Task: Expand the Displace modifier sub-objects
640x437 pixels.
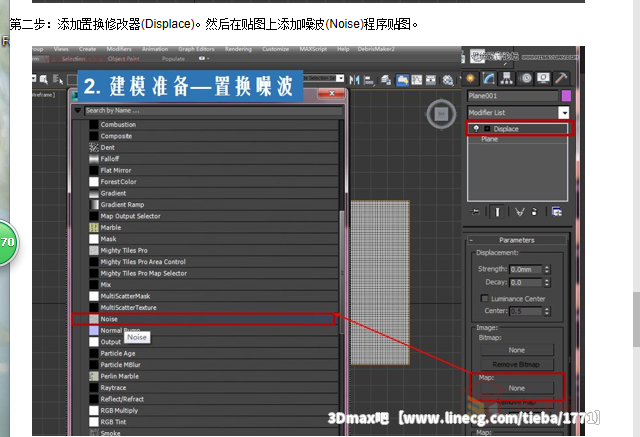Action: 487,129
